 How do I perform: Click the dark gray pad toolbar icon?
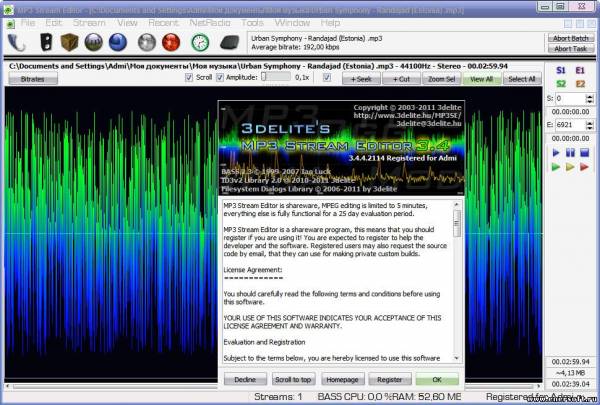click(x=230, y=42)
